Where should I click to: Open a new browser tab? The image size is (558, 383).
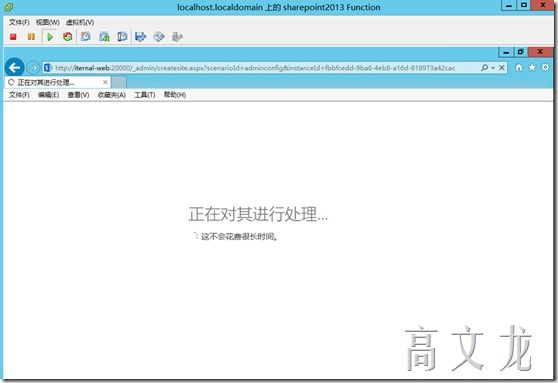point(119,82)
